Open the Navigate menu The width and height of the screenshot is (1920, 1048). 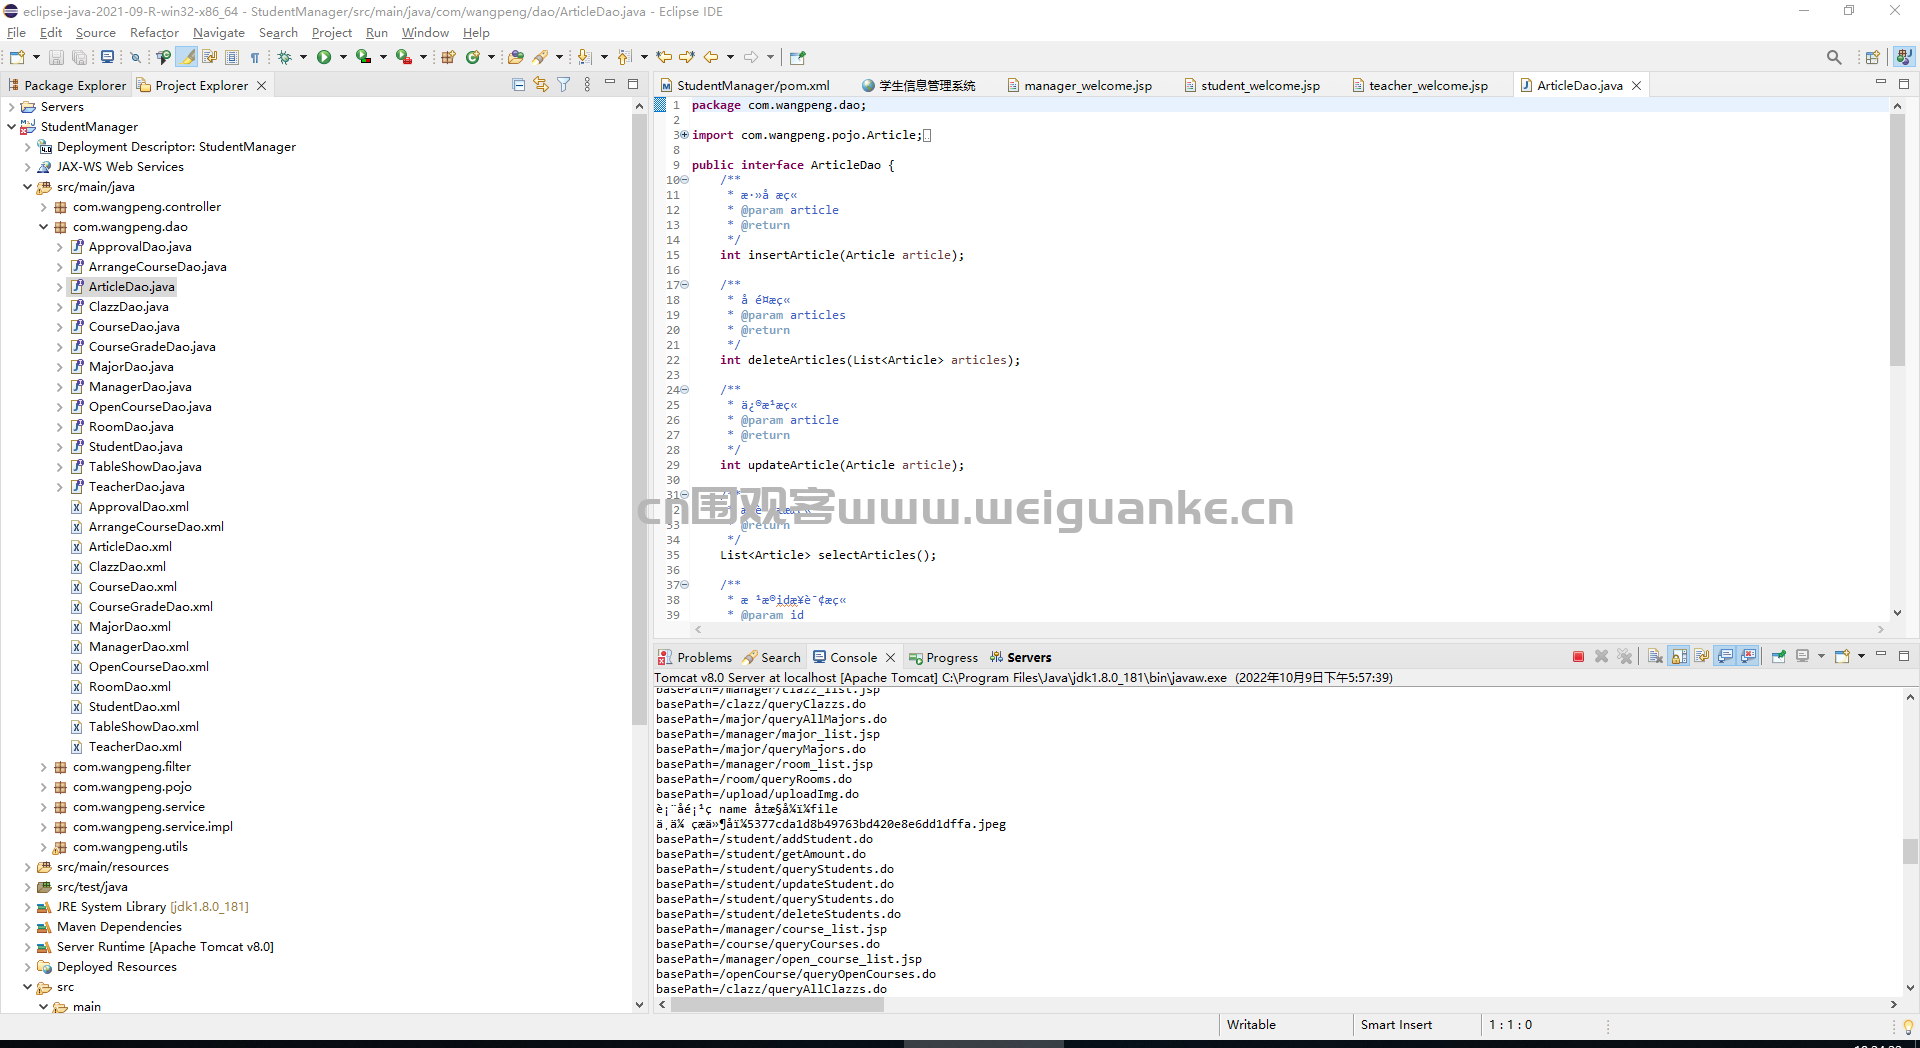click(218, 33)
